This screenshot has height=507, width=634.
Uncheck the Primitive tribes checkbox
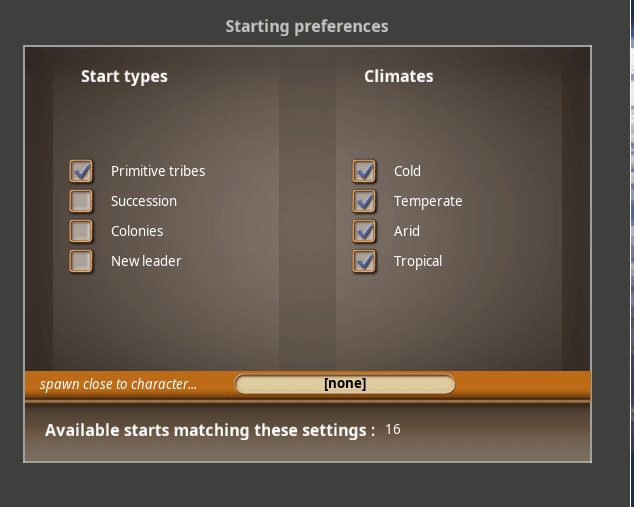point(82,171)
